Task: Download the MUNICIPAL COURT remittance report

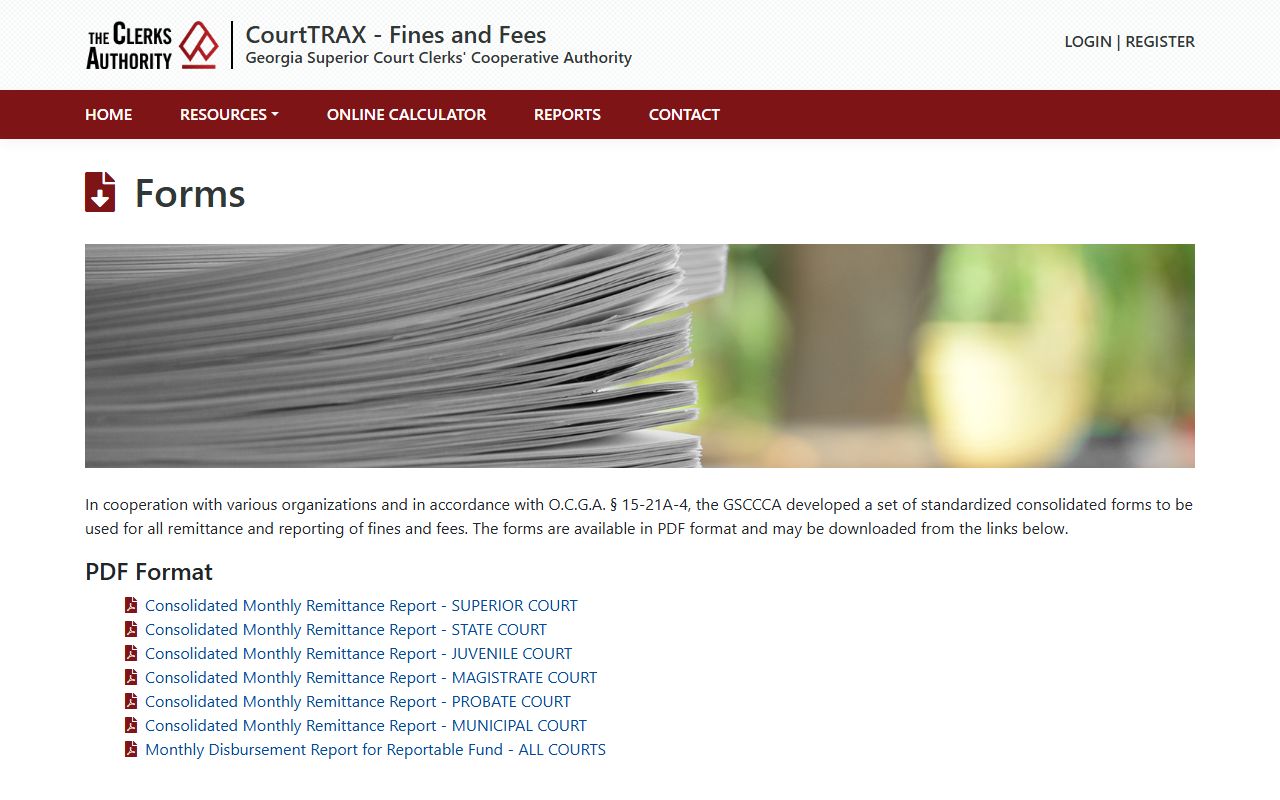Action: (366, 725)
